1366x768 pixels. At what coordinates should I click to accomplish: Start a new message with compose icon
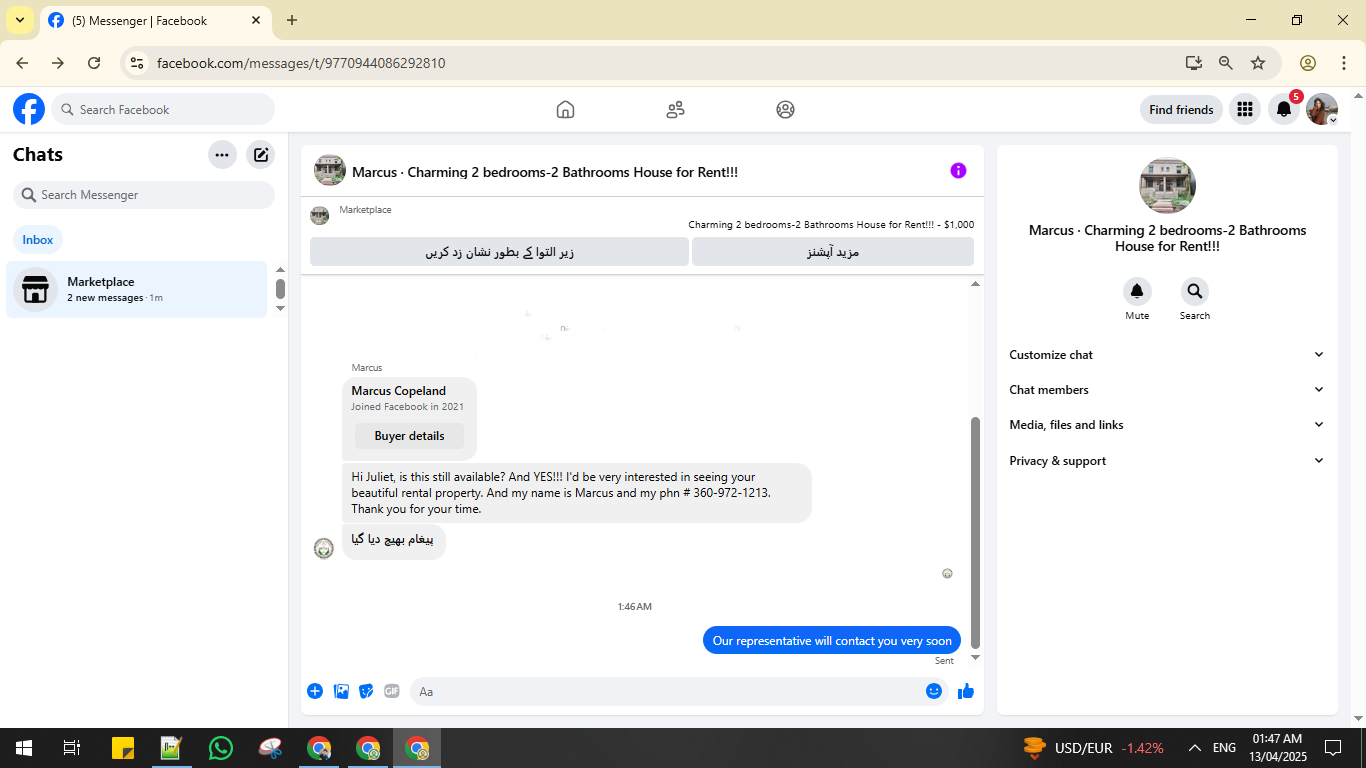point(261,155)
